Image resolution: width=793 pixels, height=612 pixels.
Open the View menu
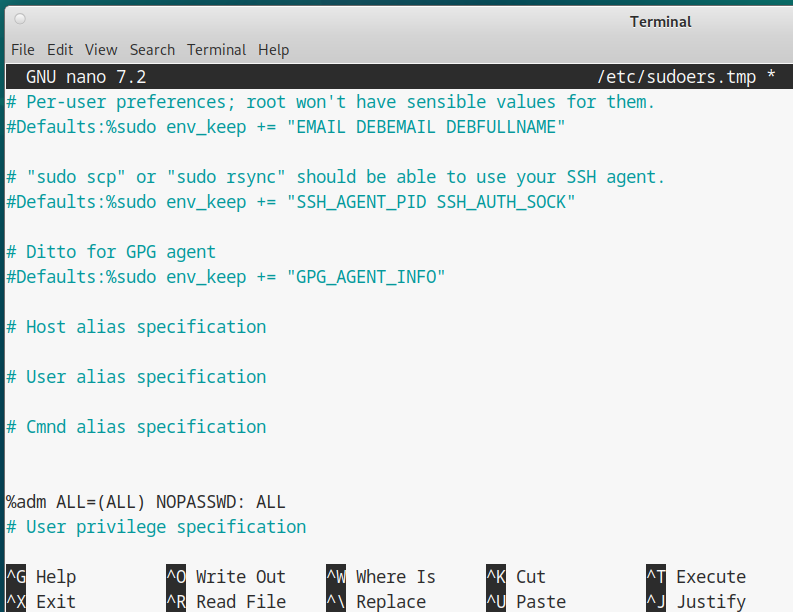pyautogui.click(x=101, y=49)
